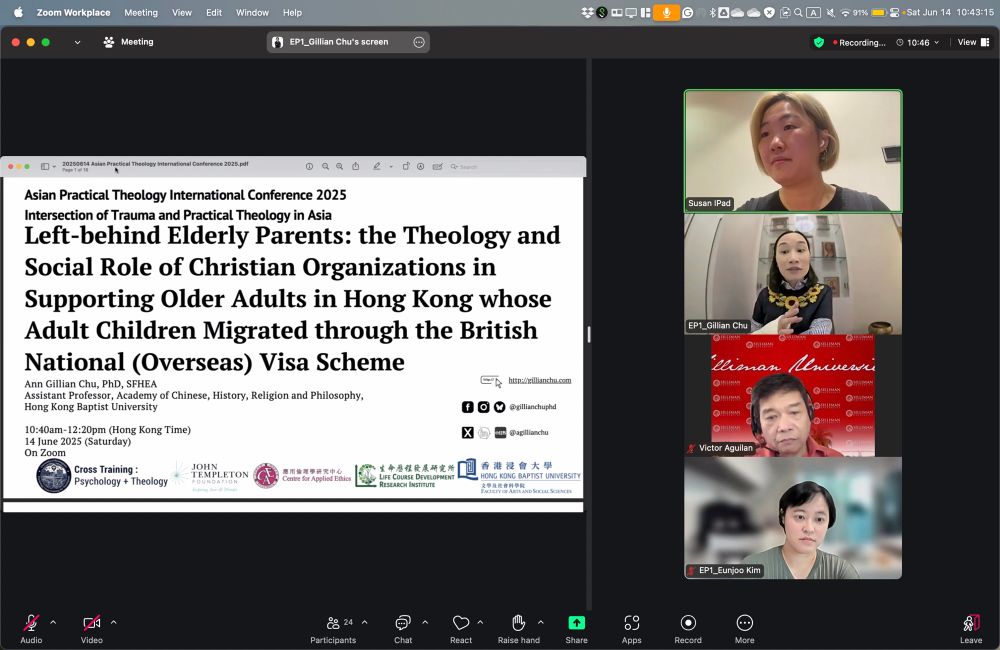
Task: Change layout with the View button
Action: pos(973,42)
